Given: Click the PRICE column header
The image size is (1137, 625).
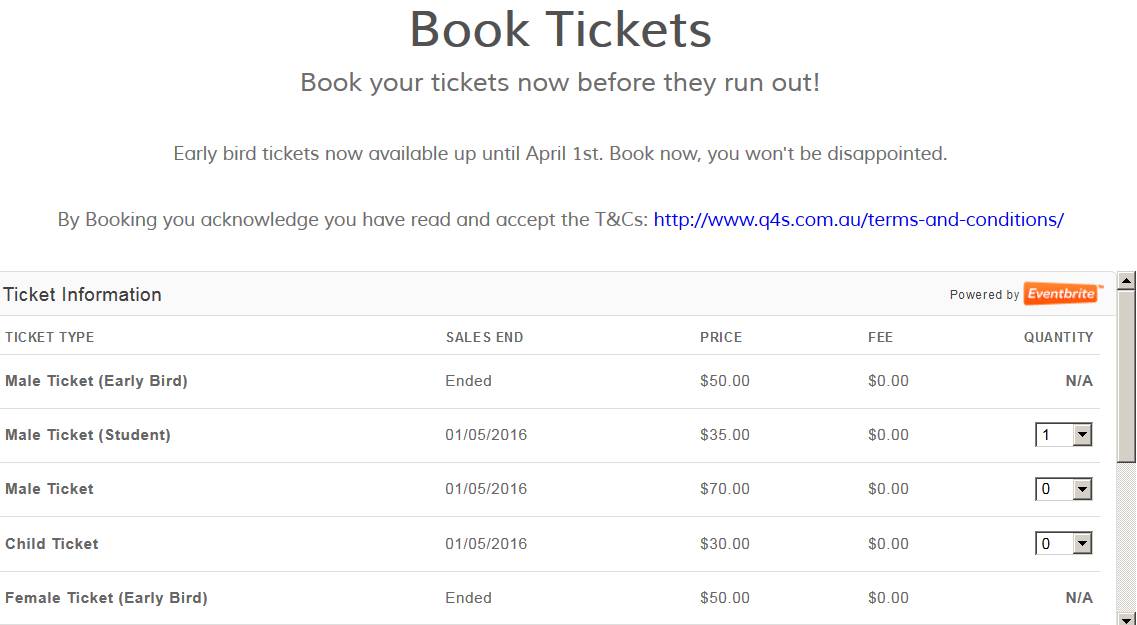Looking at the screenshot, I should click(721, 337).
